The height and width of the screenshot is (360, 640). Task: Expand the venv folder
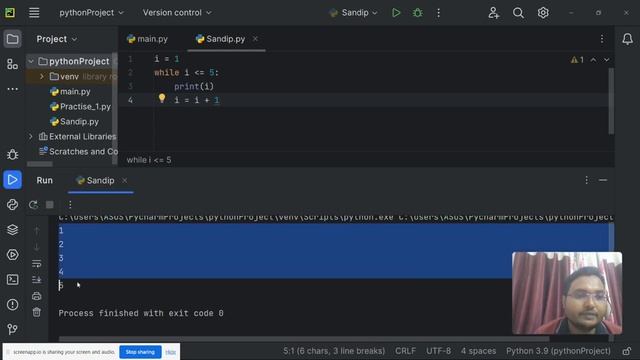coord(42,76)
